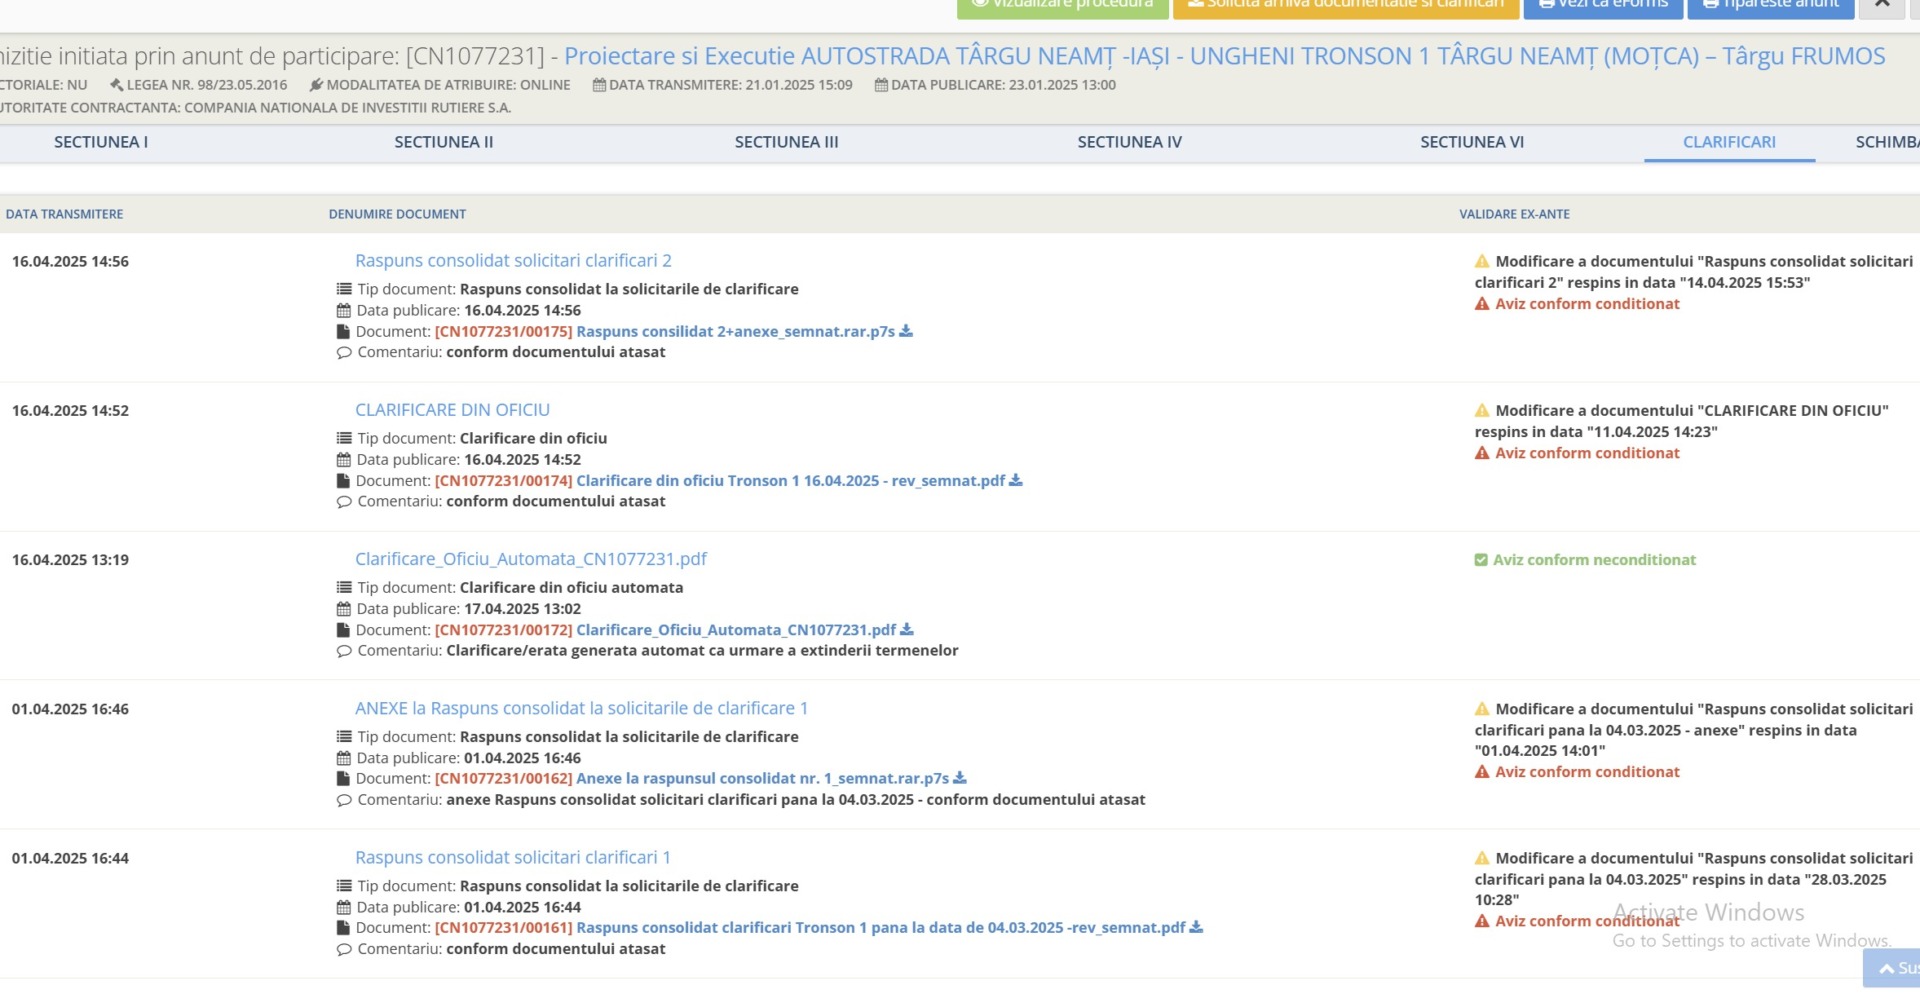Click the orange Solicita arhiva documentatie si clarificari button
The image size is (1920, 994).
1346,6
